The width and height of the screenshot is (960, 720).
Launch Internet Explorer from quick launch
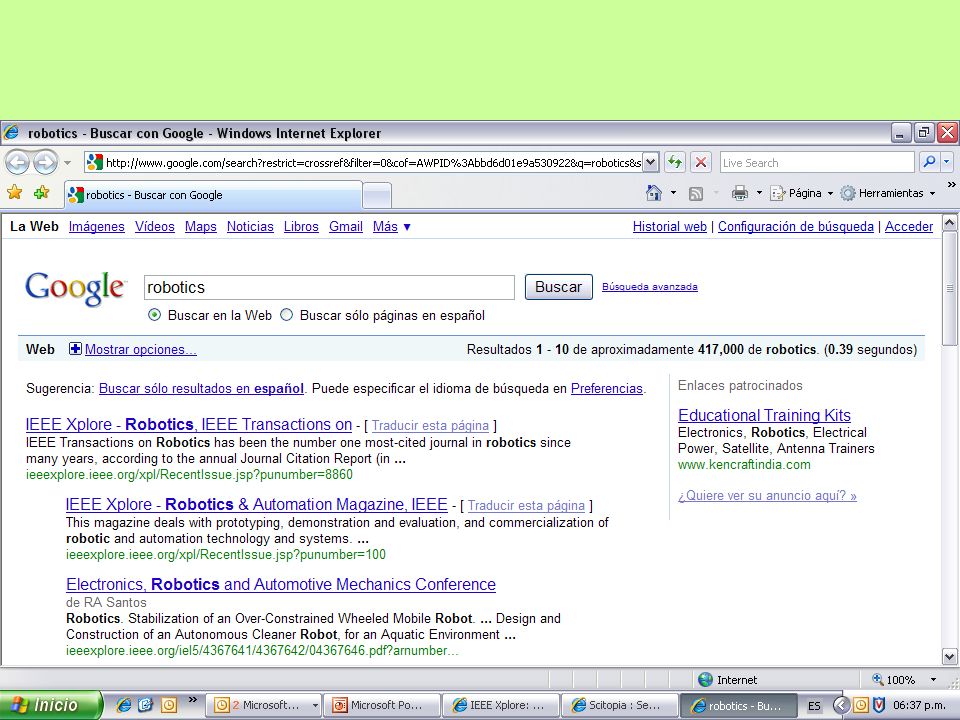click(x=123, y=705)
